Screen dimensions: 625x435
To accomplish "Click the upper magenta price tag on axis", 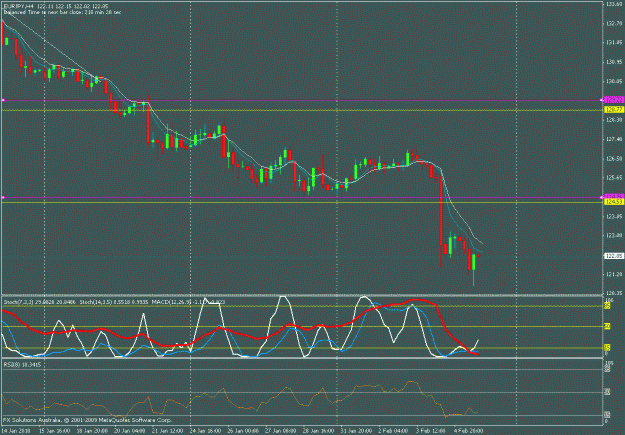I will (614, 100).
